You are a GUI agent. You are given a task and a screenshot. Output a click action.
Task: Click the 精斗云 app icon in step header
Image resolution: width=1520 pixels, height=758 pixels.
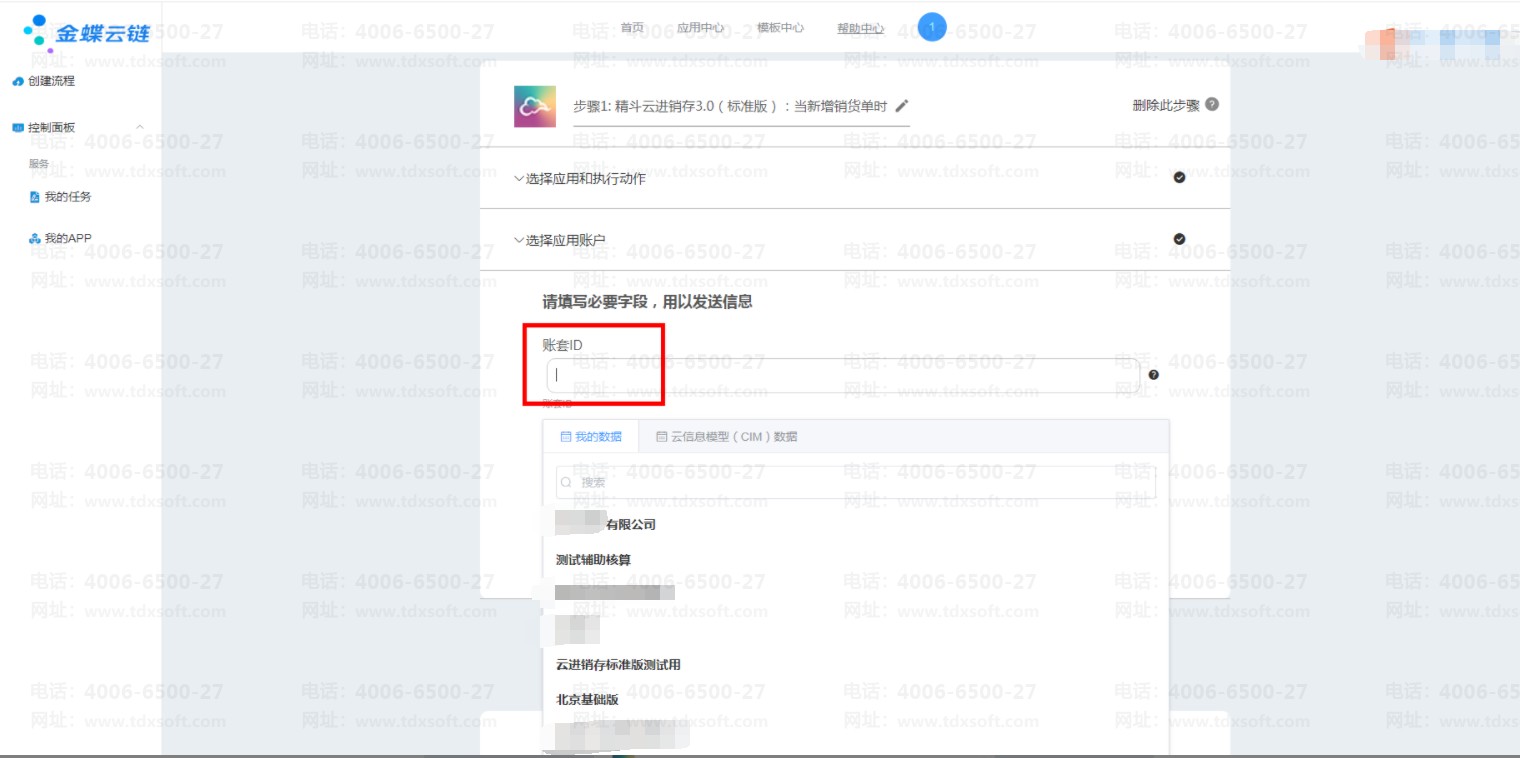pyautogui.click(x=535, y=107)
